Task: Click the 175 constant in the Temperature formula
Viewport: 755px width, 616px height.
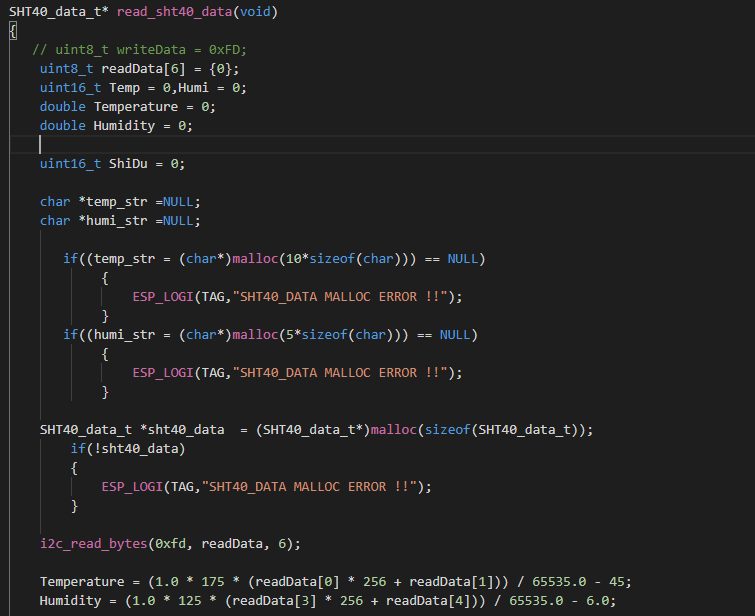Action: point(213,582)
